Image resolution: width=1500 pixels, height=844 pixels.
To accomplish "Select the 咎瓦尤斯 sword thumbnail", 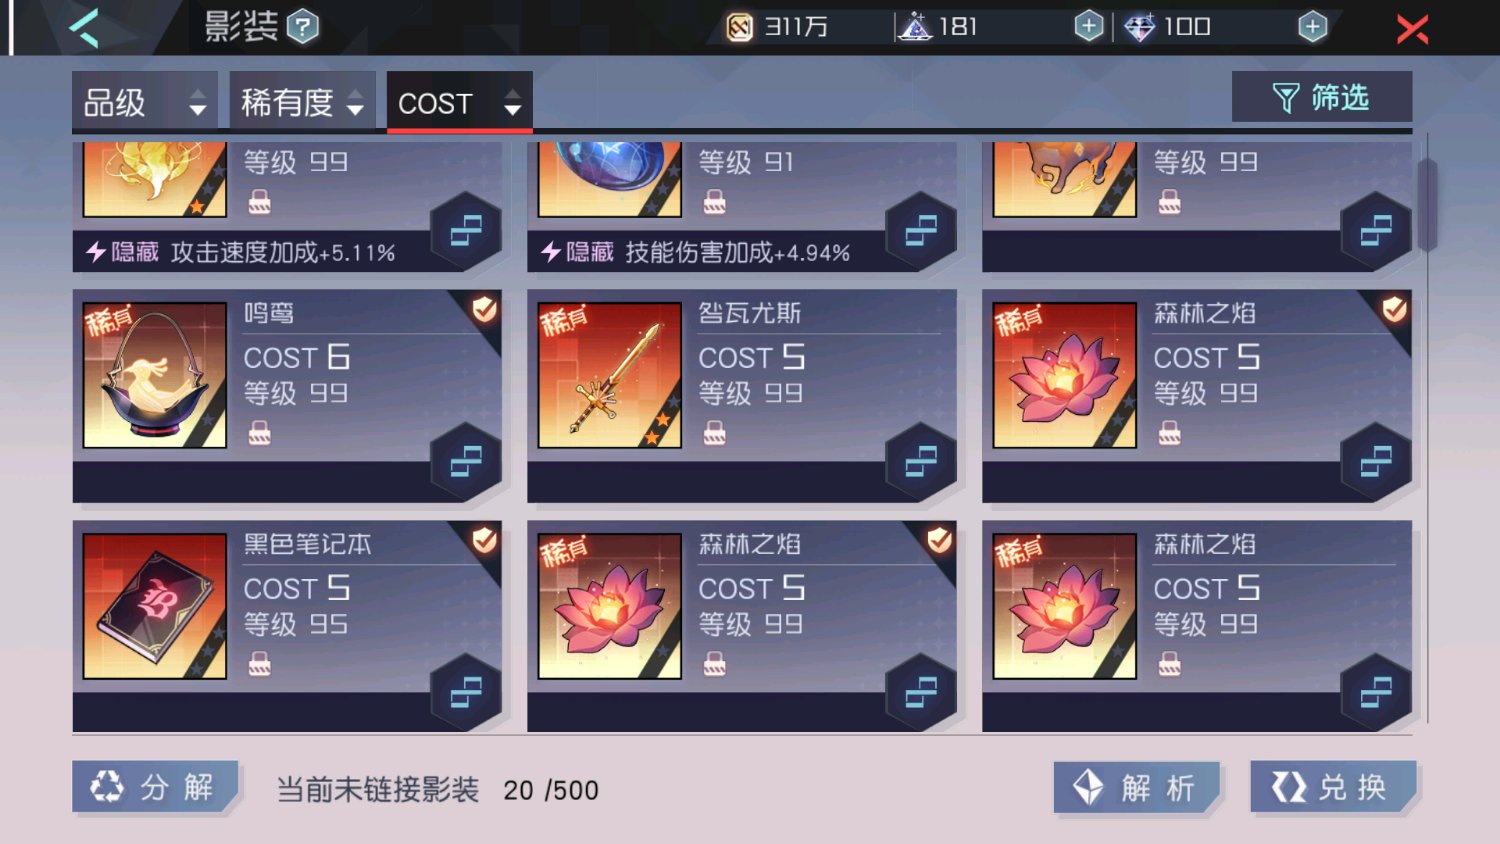I will click(610, 375).
